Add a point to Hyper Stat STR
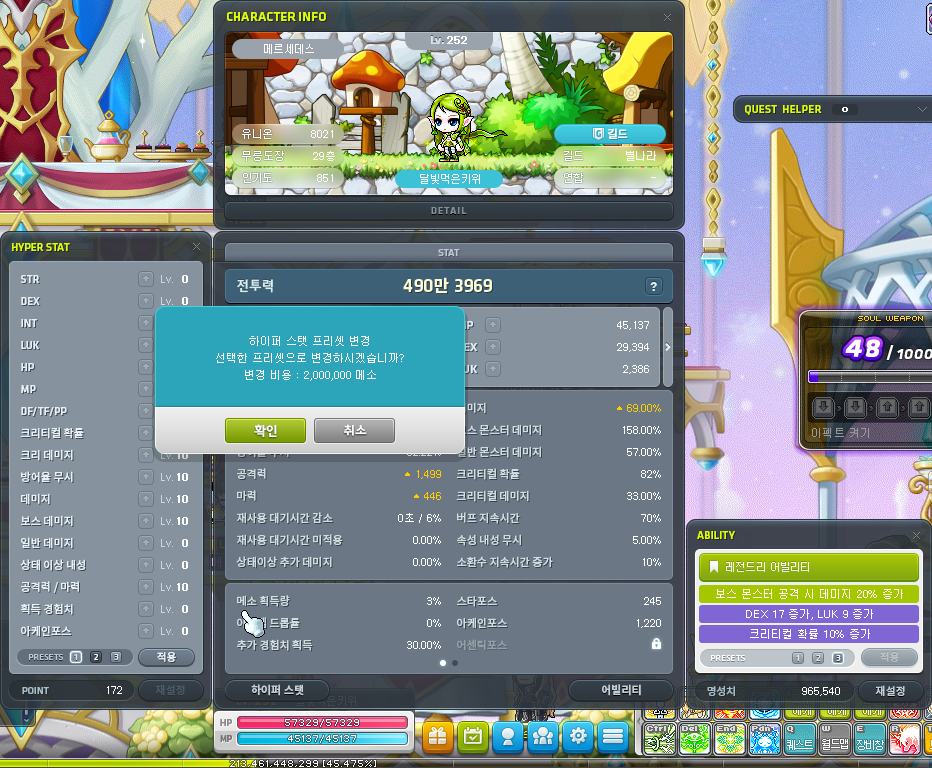 pyautogui.click(x=146, y=279)
